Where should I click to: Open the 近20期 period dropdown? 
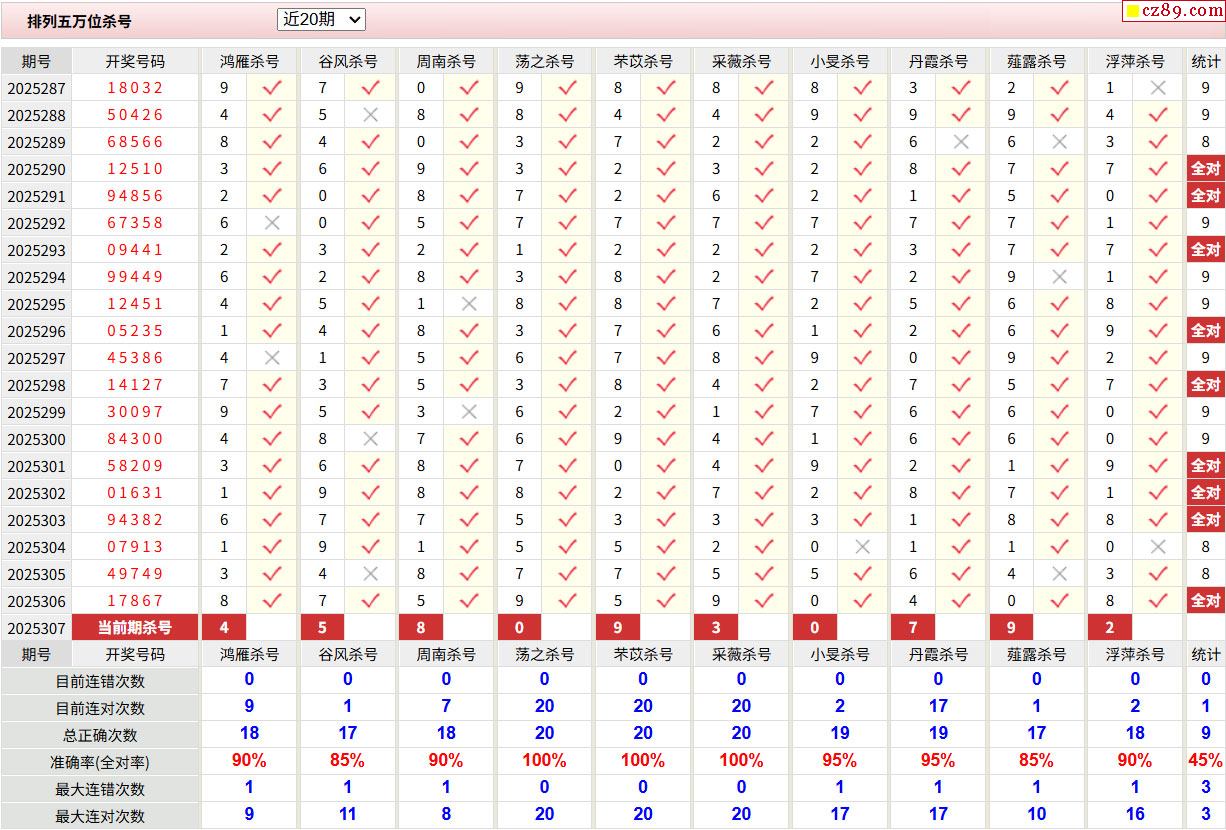click(x=321, y=20)
